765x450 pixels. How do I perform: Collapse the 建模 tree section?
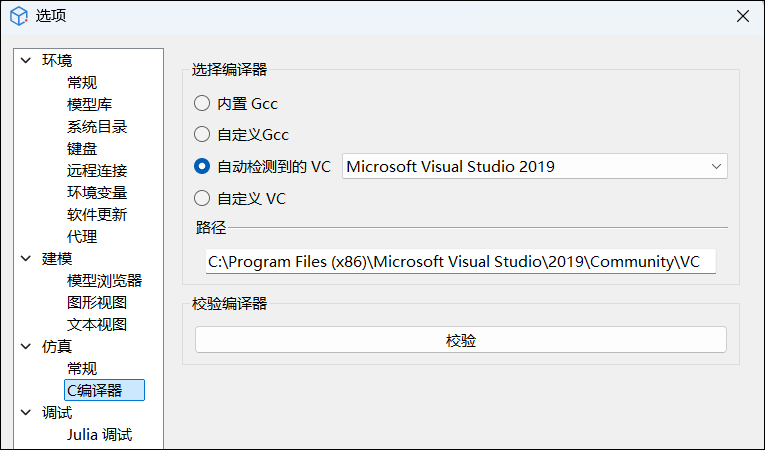coord(26,259)
